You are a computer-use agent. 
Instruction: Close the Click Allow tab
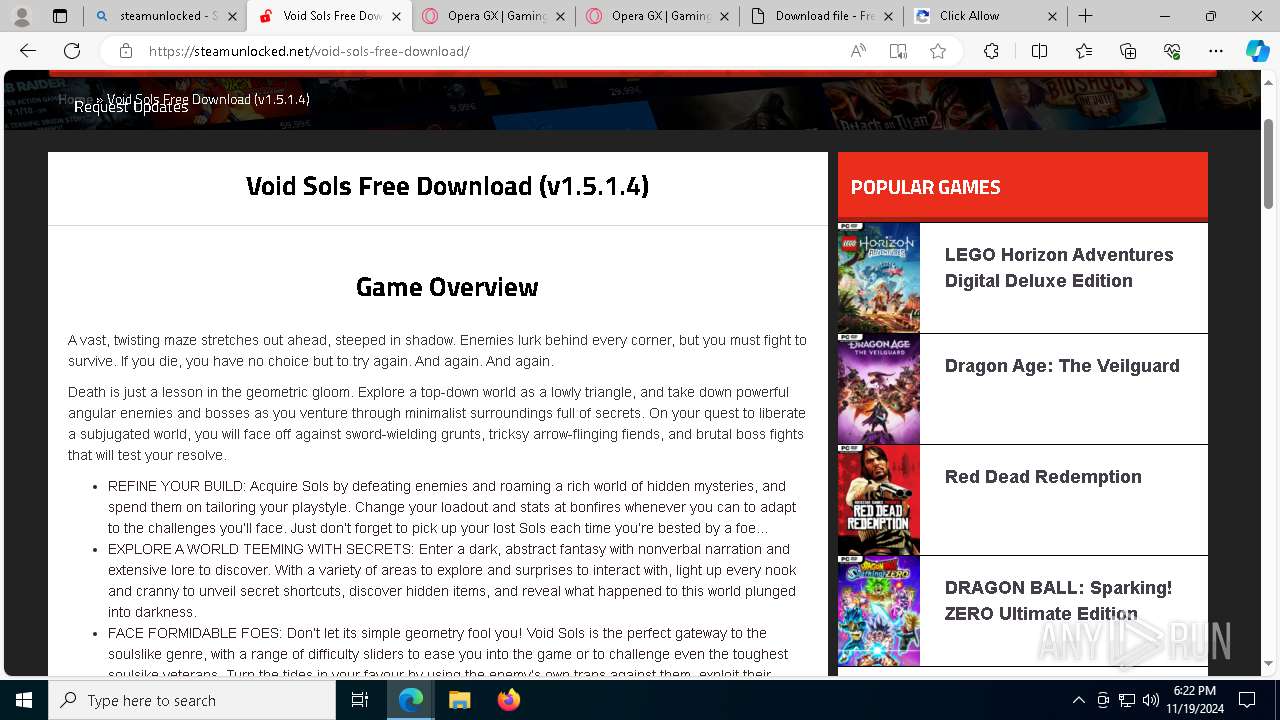(x=1052, y=16)
